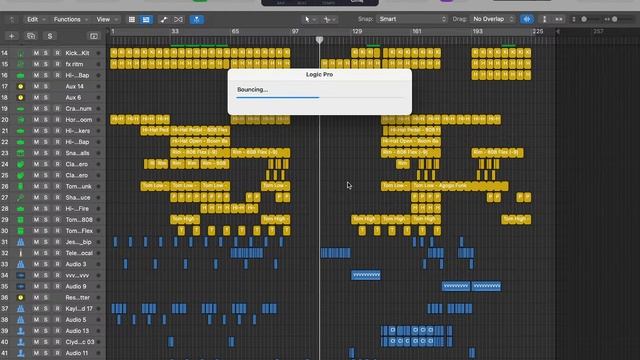This screenshot has height=360, width=640.
Task: Click the audio waveform icon on track 31
Action: pos(20,242)
